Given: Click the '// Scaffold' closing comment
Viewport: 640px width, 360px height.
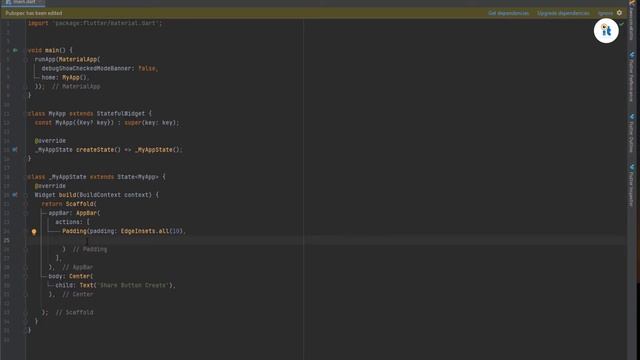Looking at the screenshot, I should point(74,313).
